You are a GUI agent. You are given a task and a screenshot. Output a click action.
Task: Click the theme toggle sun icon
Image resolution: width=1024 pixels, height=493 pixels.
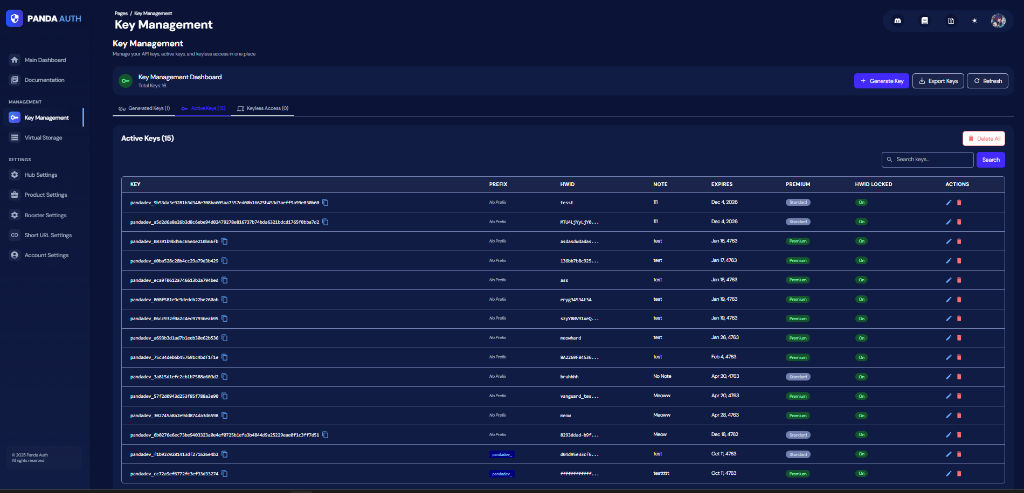975,21
